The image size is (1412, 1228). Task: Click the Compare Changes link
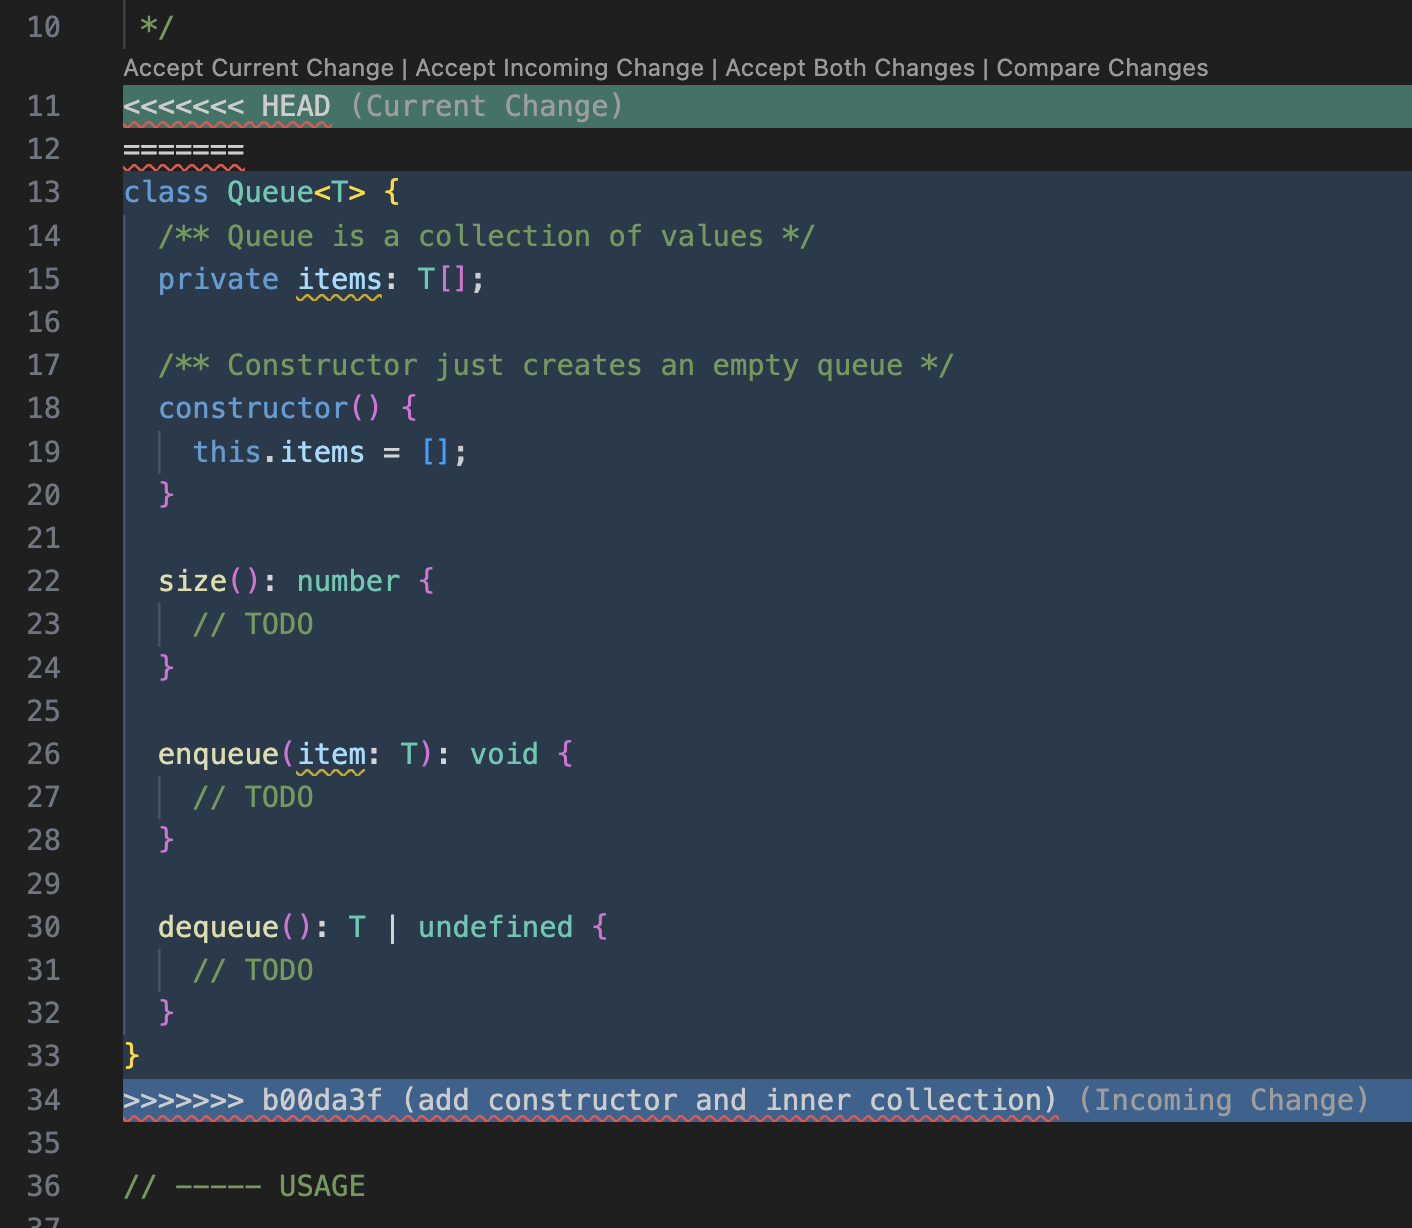coord(1101,68)
